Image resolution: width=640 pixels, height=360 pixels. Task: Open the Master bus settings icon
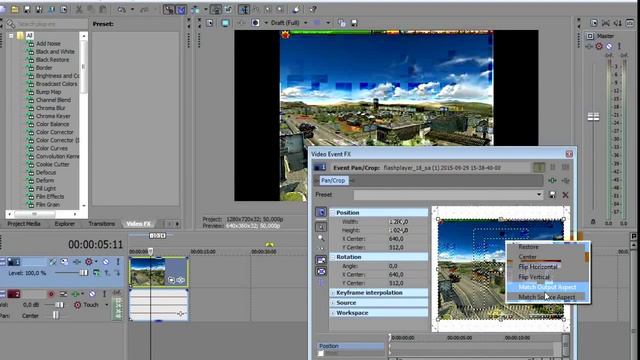coord(590,36)
